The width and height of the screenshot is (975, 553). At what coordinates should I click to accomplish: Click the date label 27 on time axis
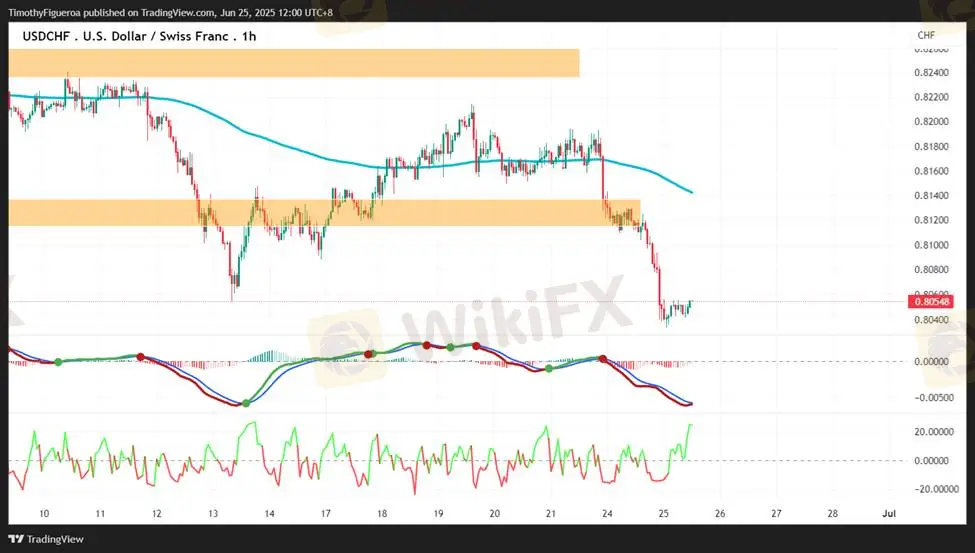(x=776, y=514)
